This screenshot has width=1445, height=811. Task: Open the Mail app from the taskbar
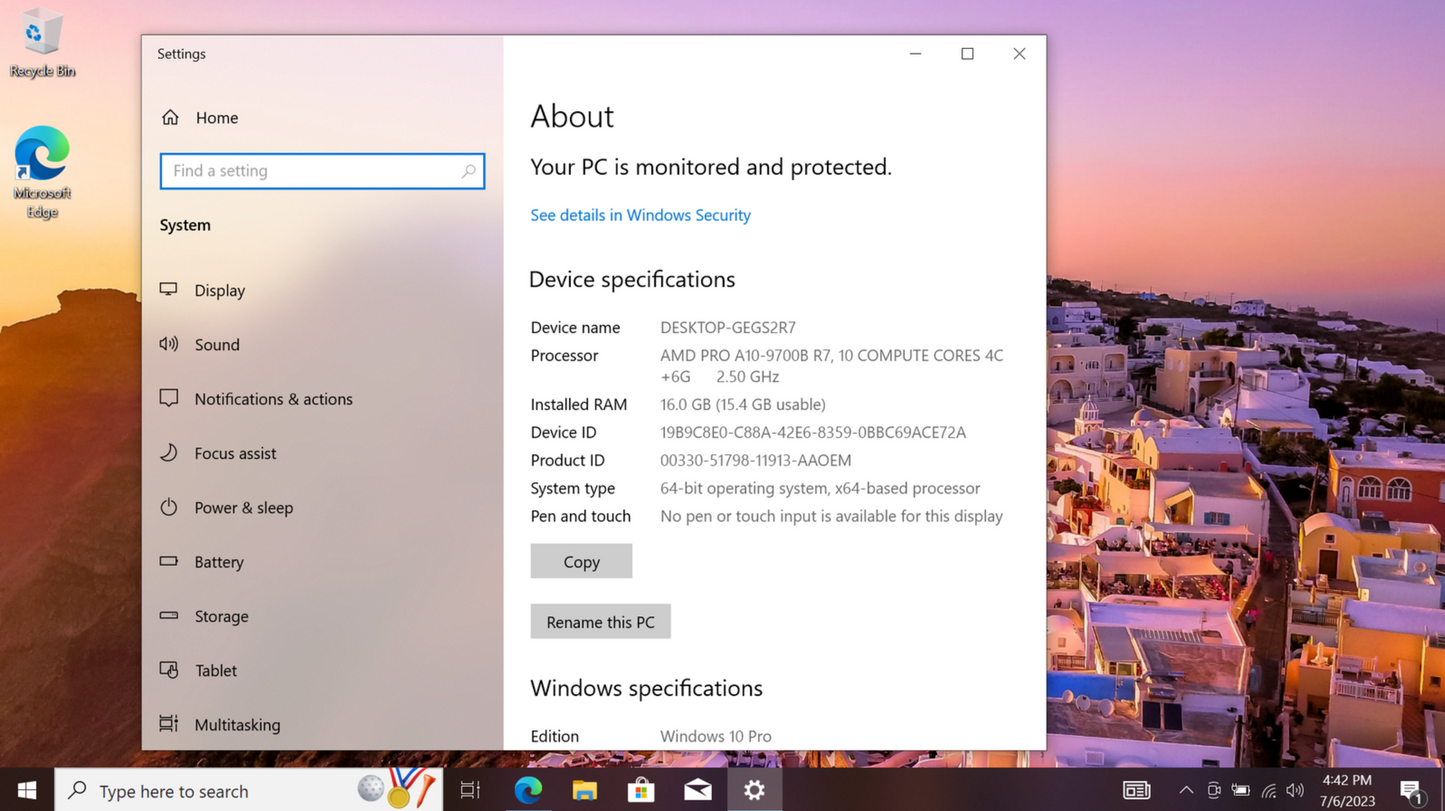[697, 789]
